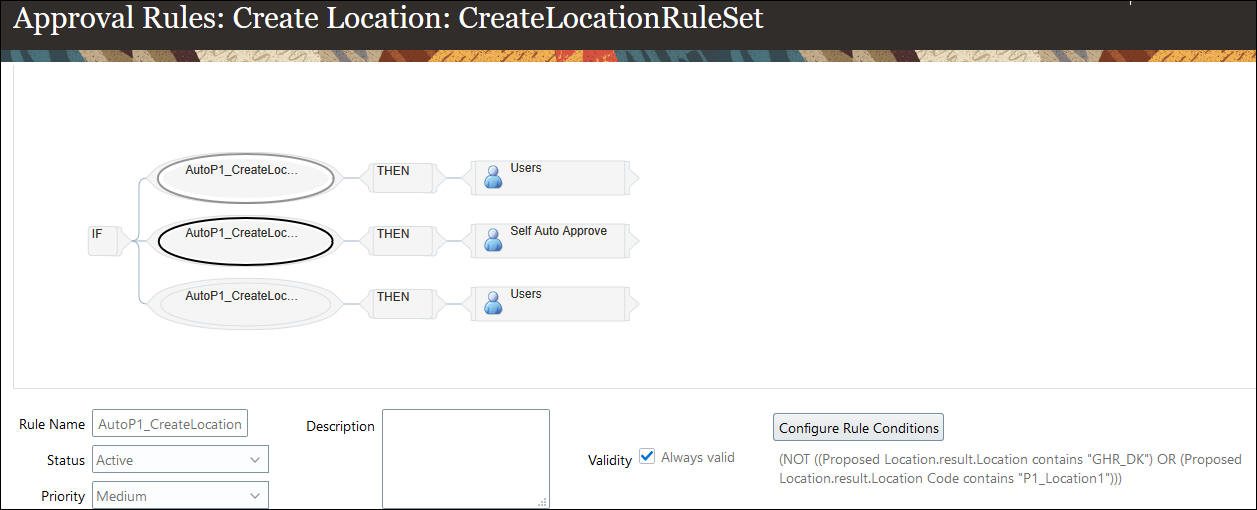Click the IF node in the rule diagram
This screenshot has width=1257, height=510.
pyautogui.click(x=104, y=240)
